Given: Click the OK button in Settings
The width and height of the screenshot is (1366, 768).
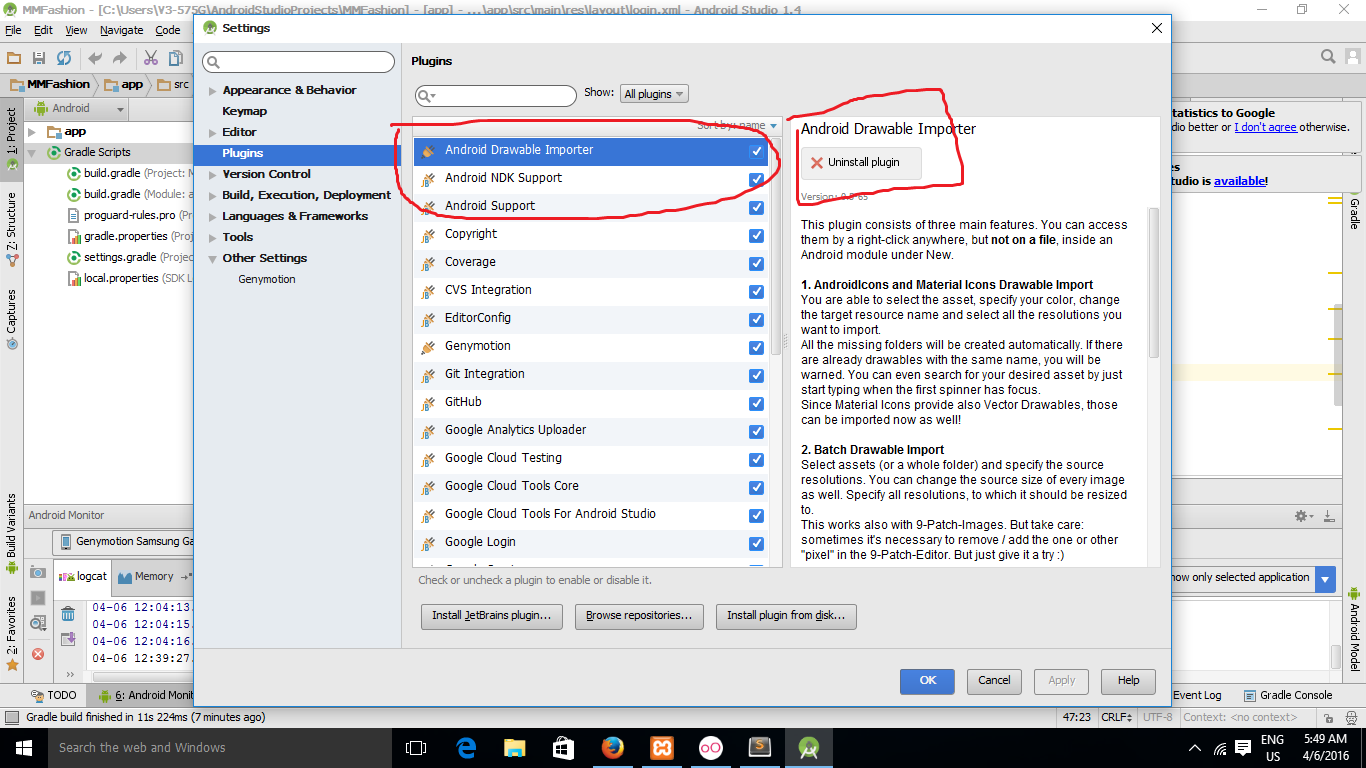Looking at the screenshot, I should click(x=927, y=681).
